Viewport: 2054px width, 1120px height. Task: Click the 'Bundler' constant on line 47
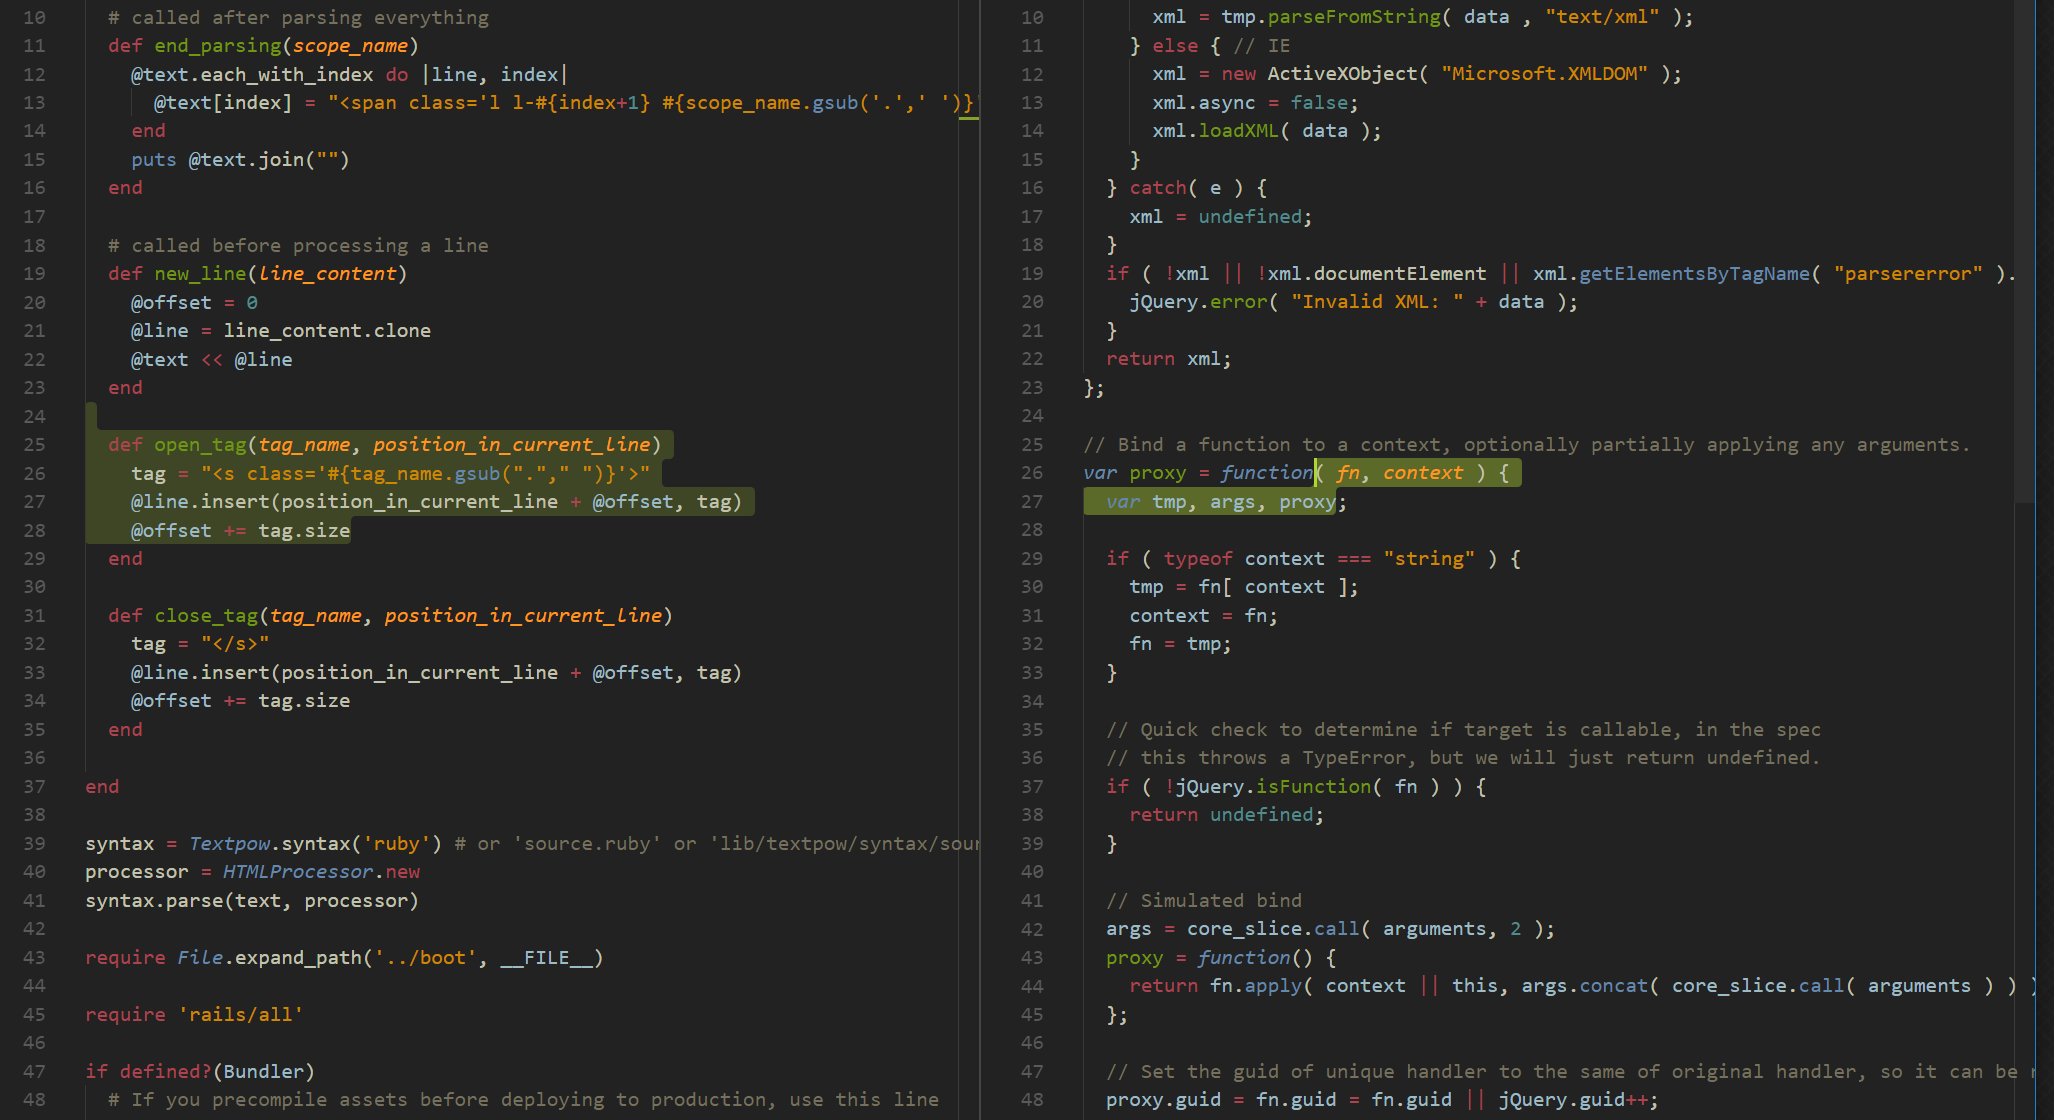[x=263, y=1071]
